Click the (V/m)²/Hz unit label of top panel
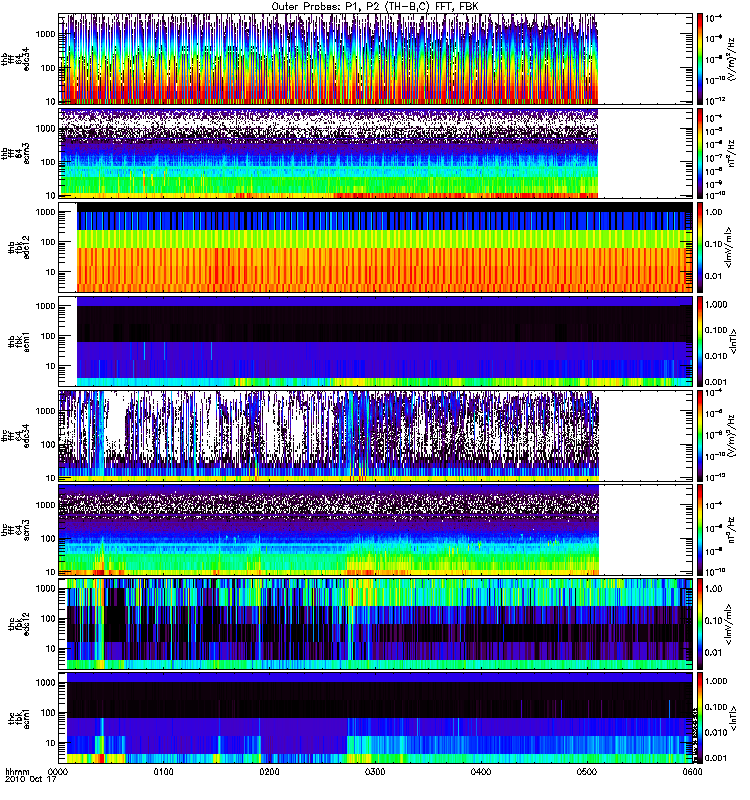750x800 pixels. click(x=731, y=59)
